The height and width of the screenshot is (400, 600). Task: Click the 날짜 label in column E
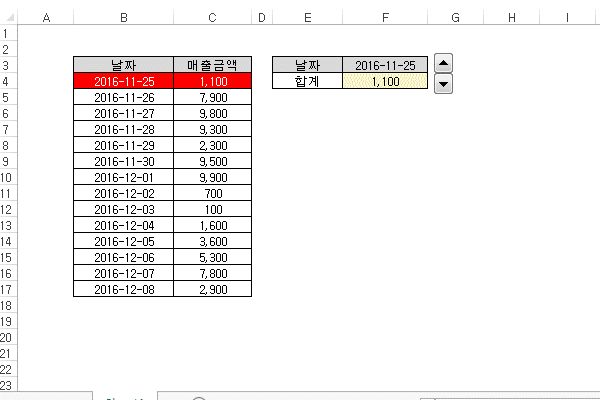[x=307, y=65]
